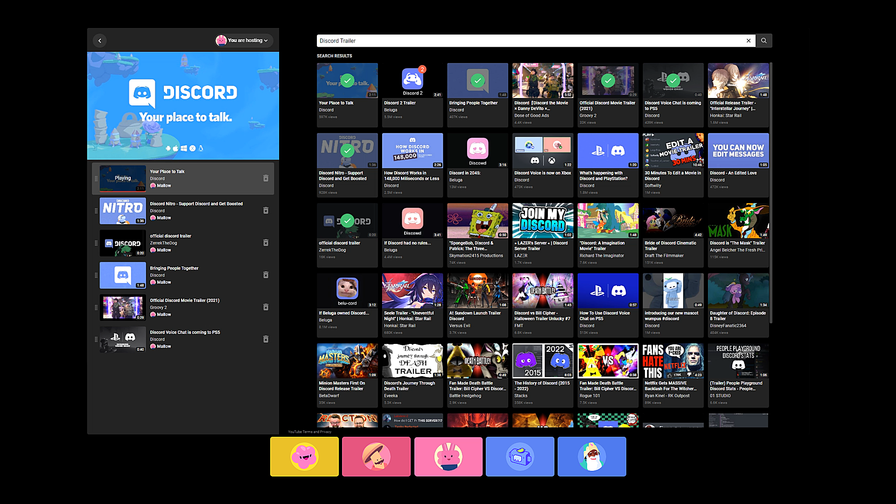Open the 'YouTube Terms and Privacy' link
The height and width of the screenshot is (504, 896).
[310, 432]
